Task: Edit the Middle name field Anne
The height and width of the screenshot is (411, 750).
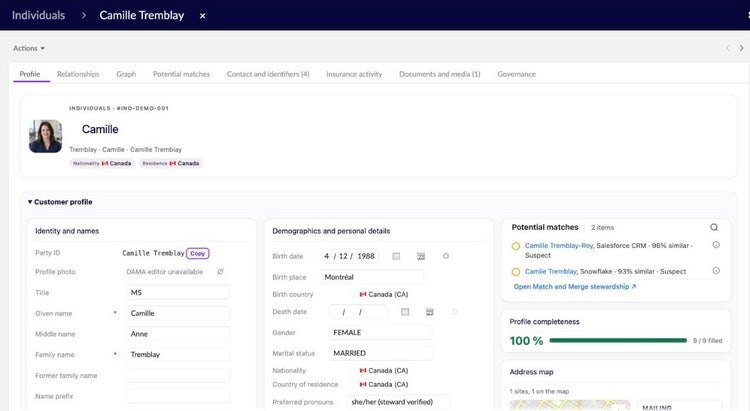Action: 178,334
